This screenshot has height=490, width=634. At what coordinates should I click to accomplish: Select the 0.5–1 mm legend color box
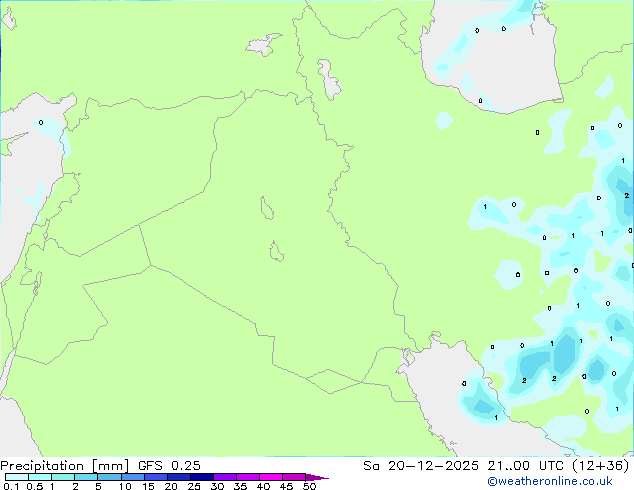tap(40, 477)
